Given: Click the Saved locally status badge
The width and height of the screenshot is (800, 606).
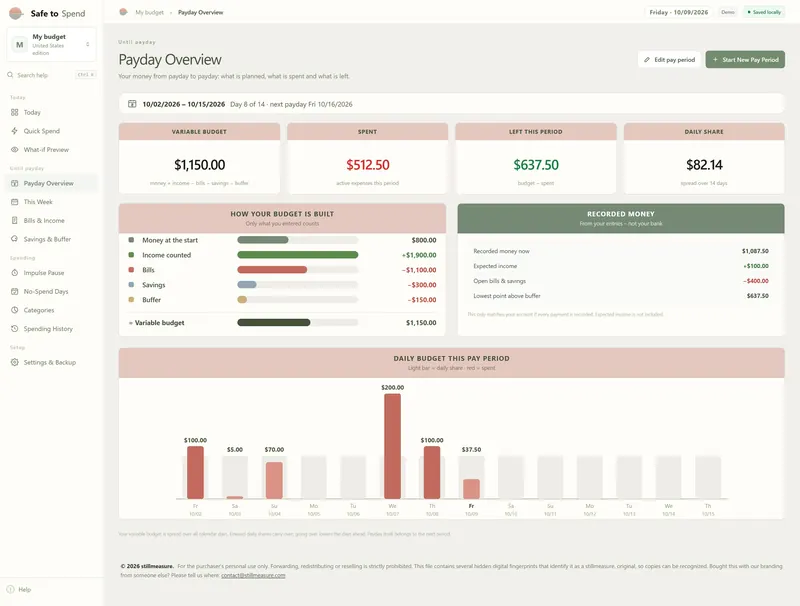Looking at the screenshot, I should click(x=764, y=12).
